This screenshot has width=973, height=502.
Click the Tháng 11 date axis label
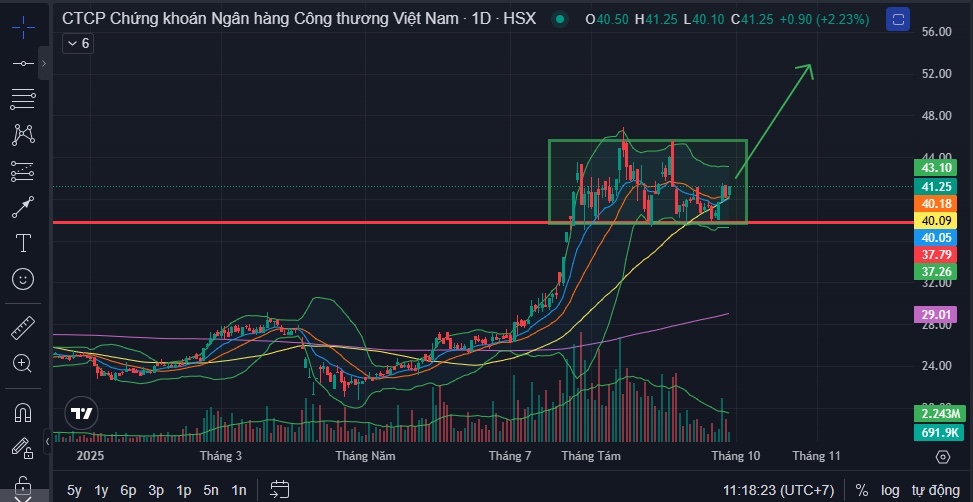point(817,456)
